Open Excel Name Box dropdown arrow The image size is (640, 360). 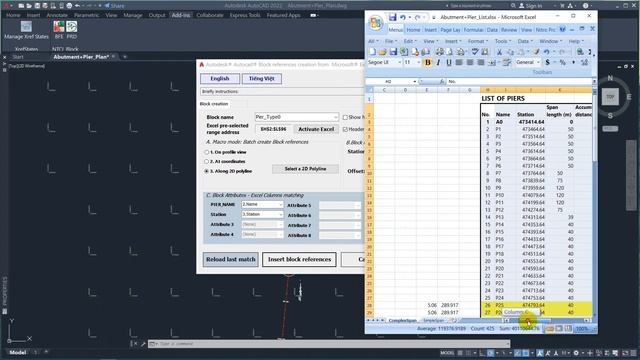tap(415, 82)
